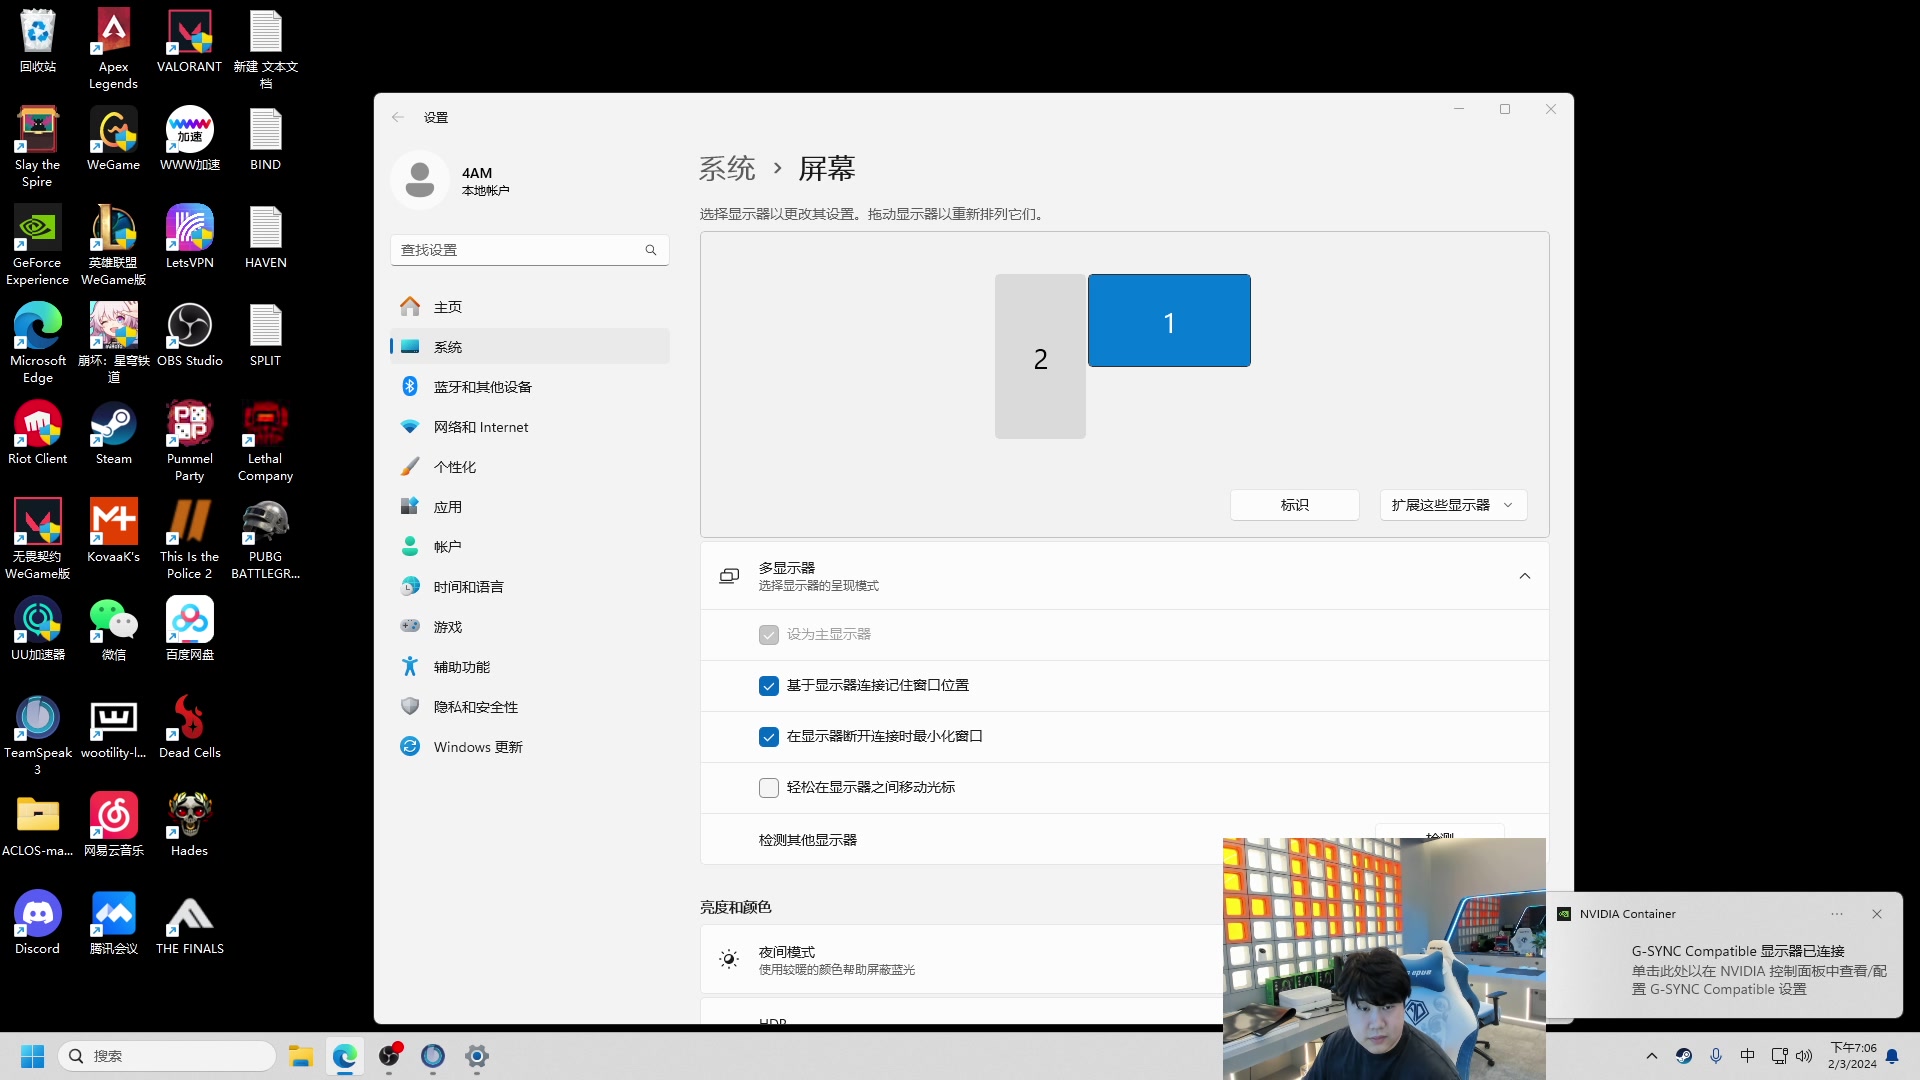This screenshot has height=1080, width=1920.
Task: Select 帐户 in settings sidebar
Action: point(447,546)
